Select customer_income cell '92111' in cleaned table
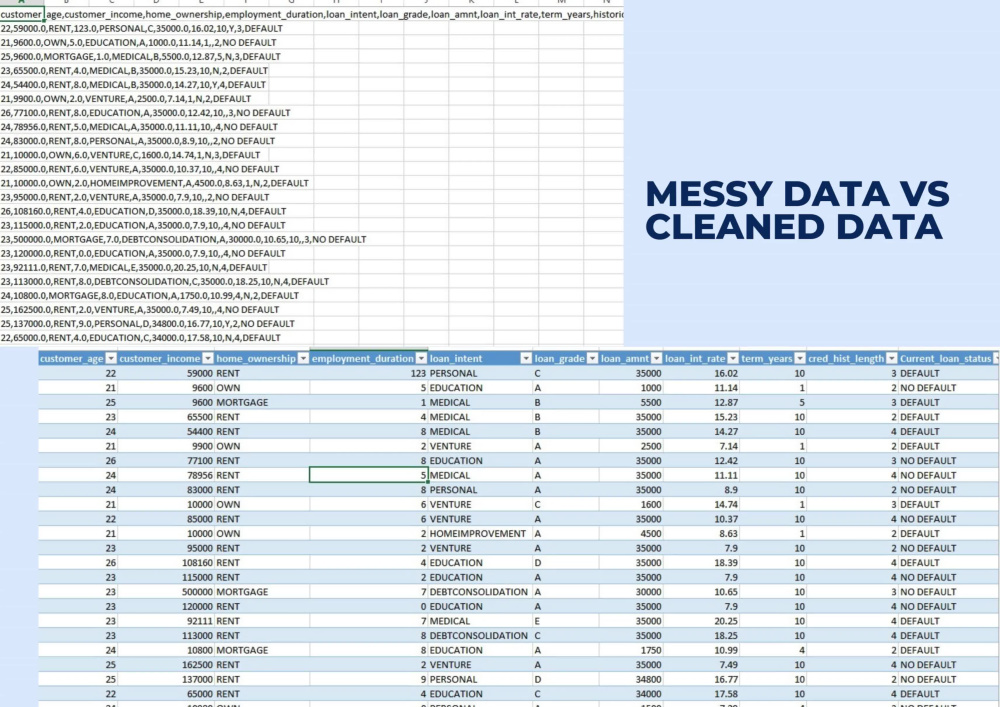 (x=166, y=621)
